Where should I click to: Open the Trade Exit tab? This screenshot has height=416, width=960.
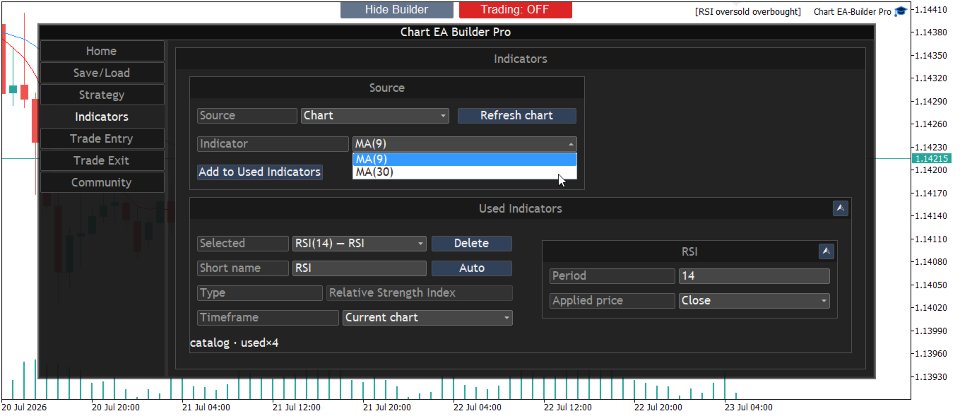tap(102, 161)
